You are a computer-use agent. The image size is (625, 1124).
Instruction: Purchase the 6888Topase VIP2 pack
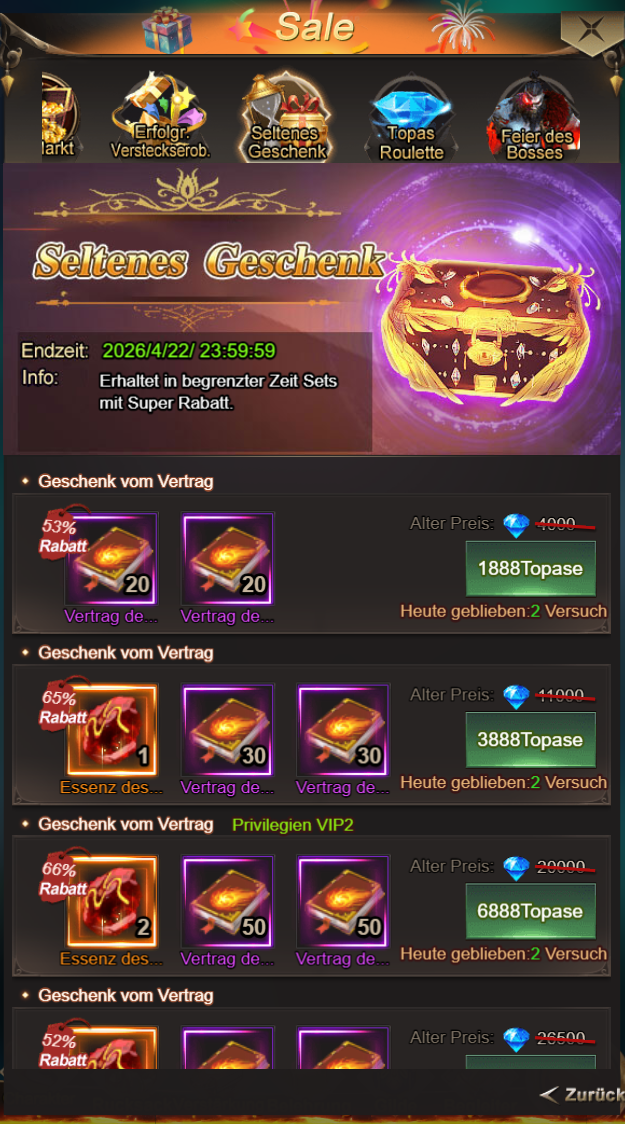530,911
